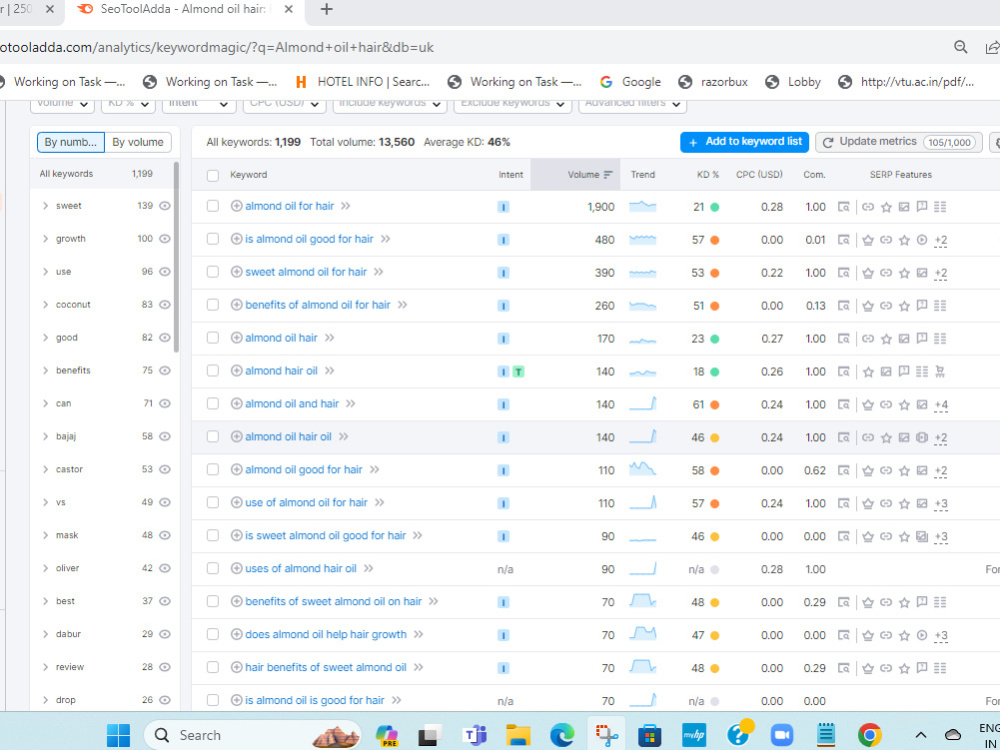Open the Google bookmark

(x=630, y=82)
